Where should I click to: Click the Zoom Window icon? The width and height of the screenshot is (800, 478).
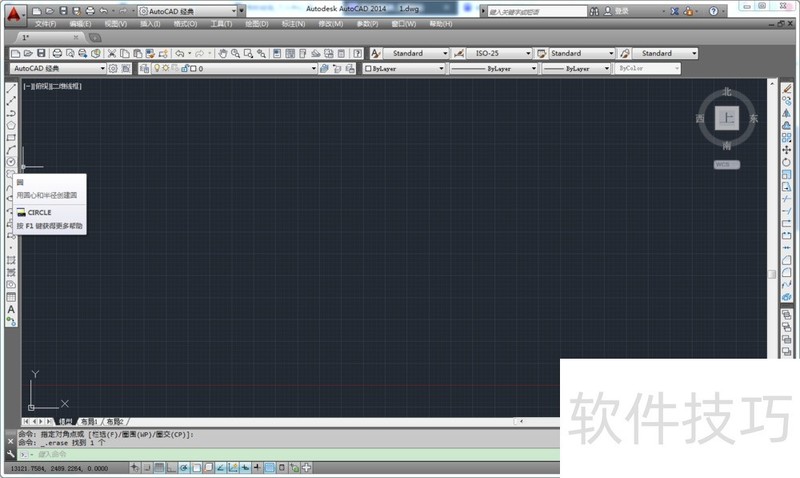click(x=248, y=53)
